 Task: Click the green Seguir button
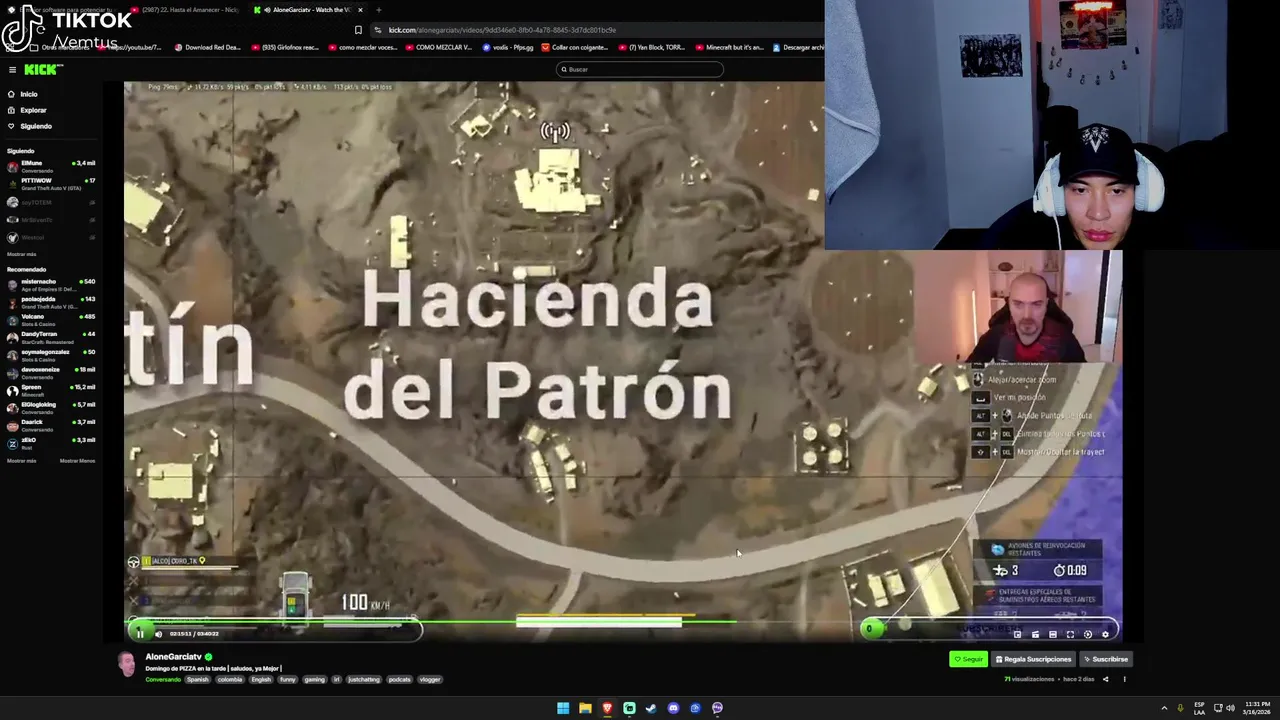pyautogui.click(x=968, y=659)
